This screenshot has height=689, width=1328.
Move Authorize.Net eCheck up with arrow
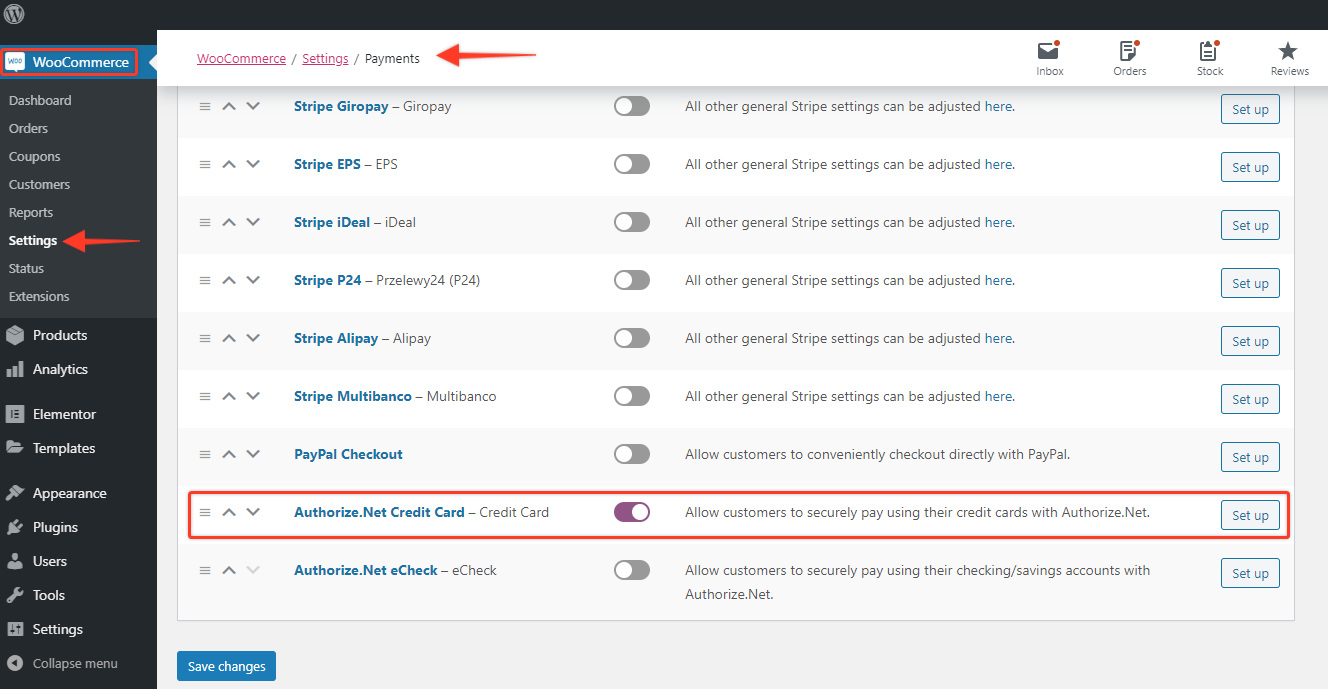(x=229, y=570)
